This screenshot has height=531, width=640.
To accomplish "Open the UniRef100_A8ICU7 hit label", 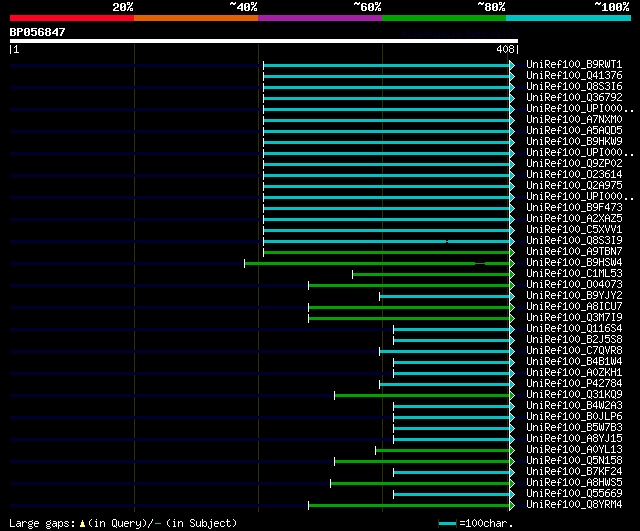I will pyautogui.click(x=574, y=307).
